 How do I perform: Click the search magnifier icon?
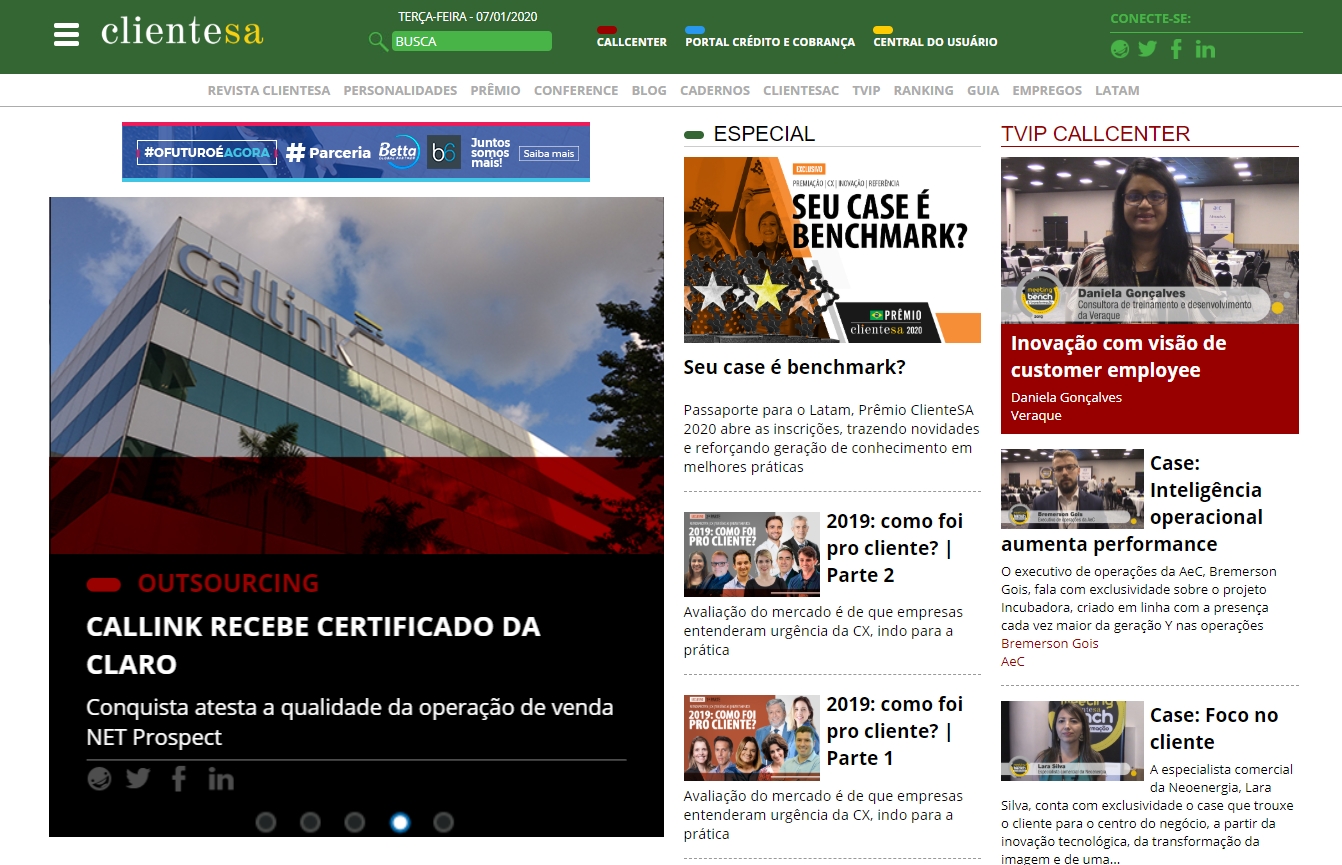pyautogui.click(x=377, y=41)
